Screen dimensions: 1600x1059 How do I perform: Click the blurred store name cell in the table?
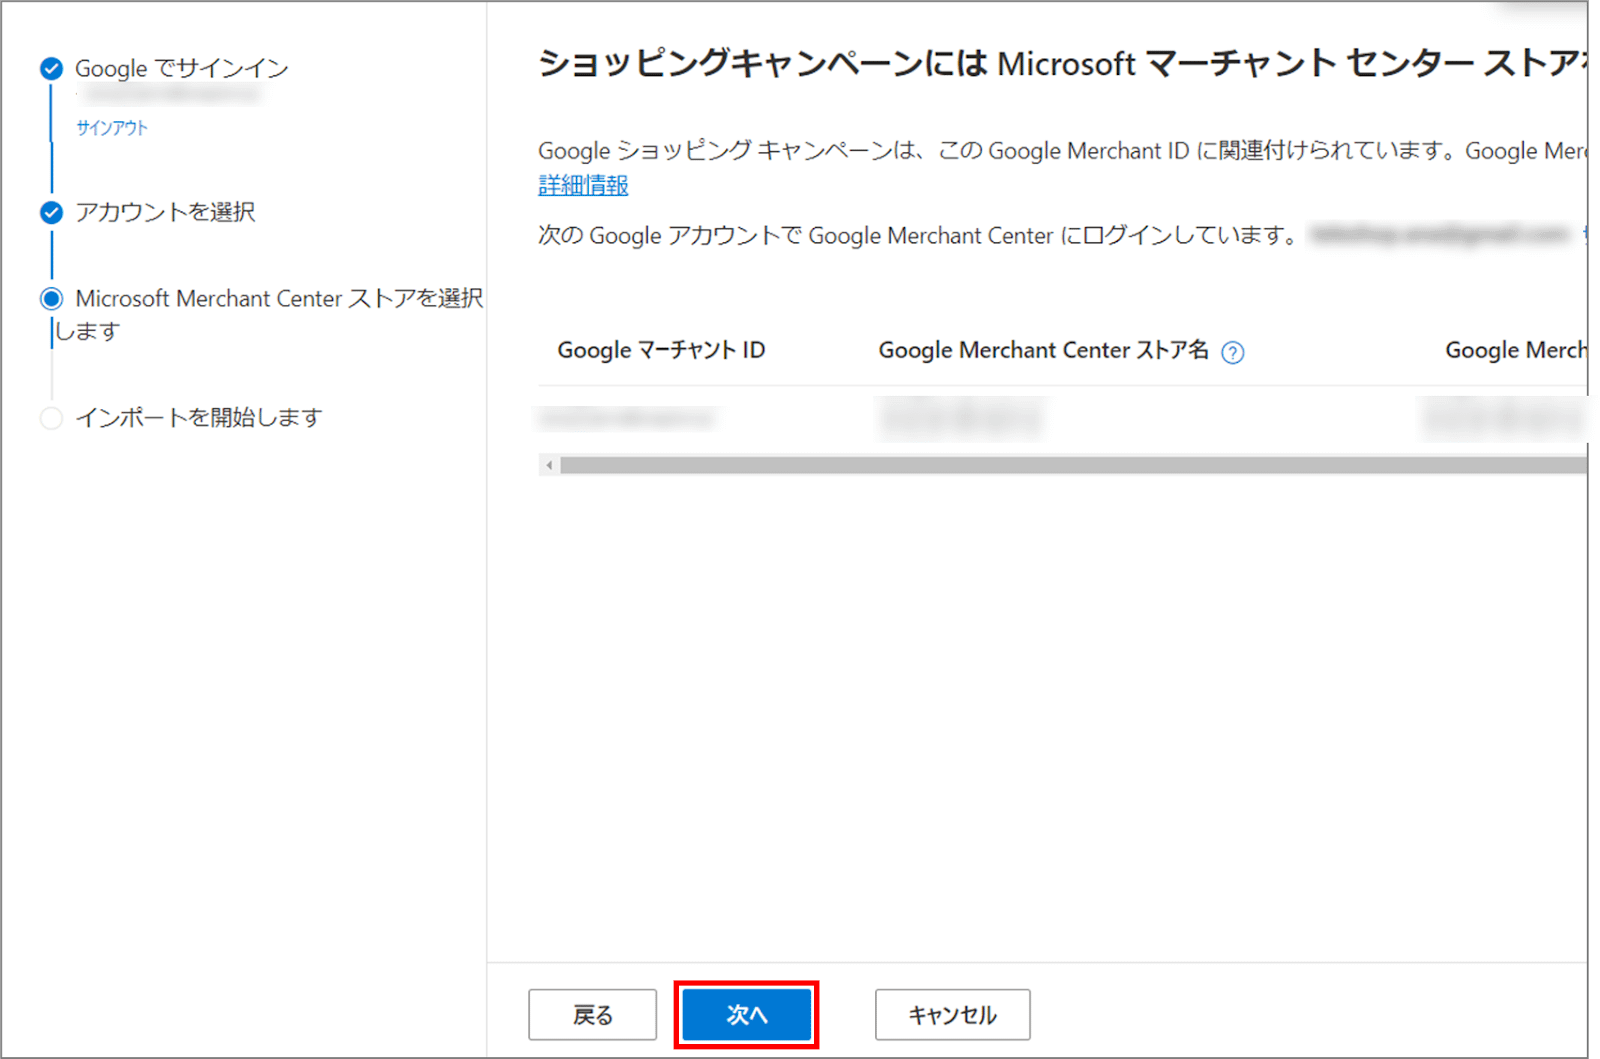[x=961, y=418]
